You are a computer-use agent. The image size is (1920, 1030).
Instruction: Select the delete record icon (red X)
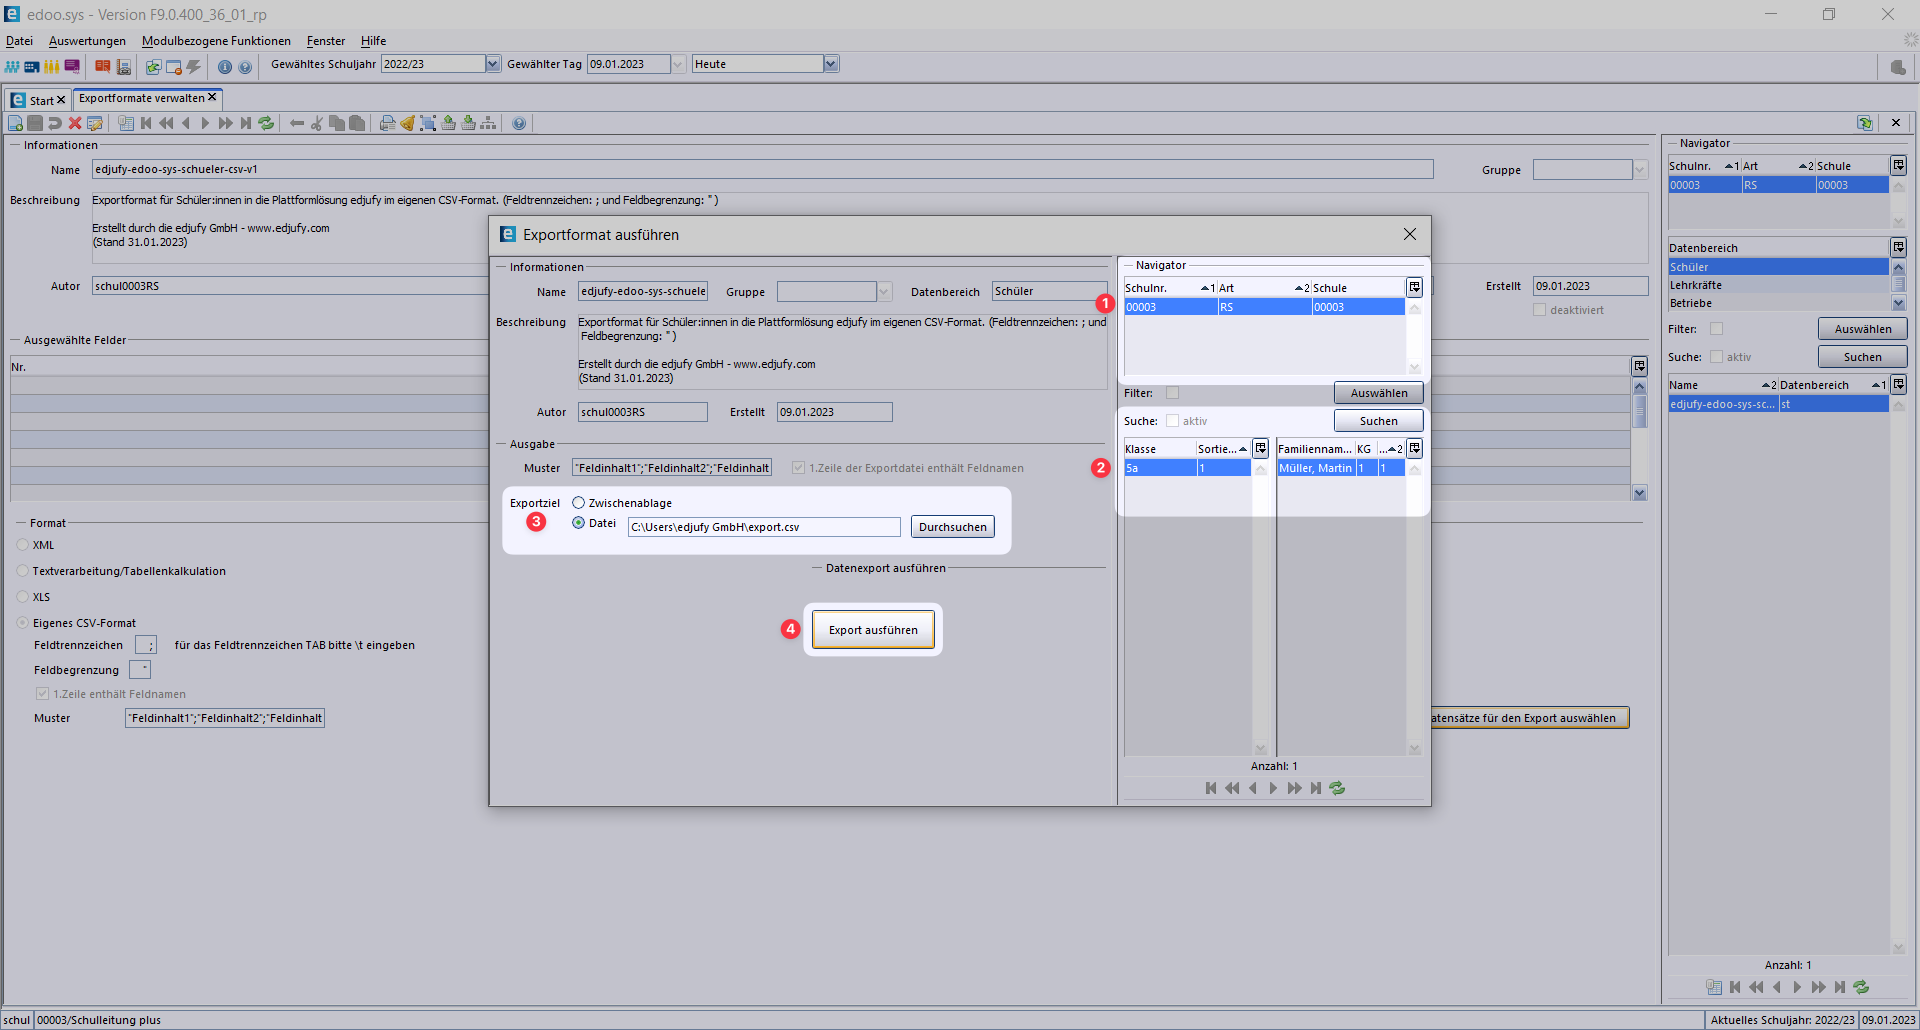[x=75, y=123]
